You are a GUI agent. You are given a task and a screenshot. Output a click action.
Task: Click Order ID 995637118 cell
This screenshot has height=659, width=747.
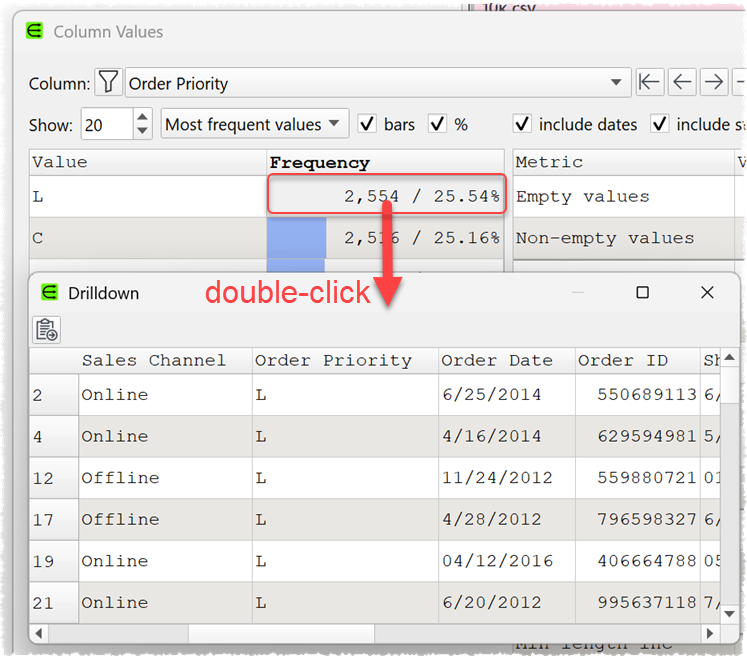click(637, 602)
